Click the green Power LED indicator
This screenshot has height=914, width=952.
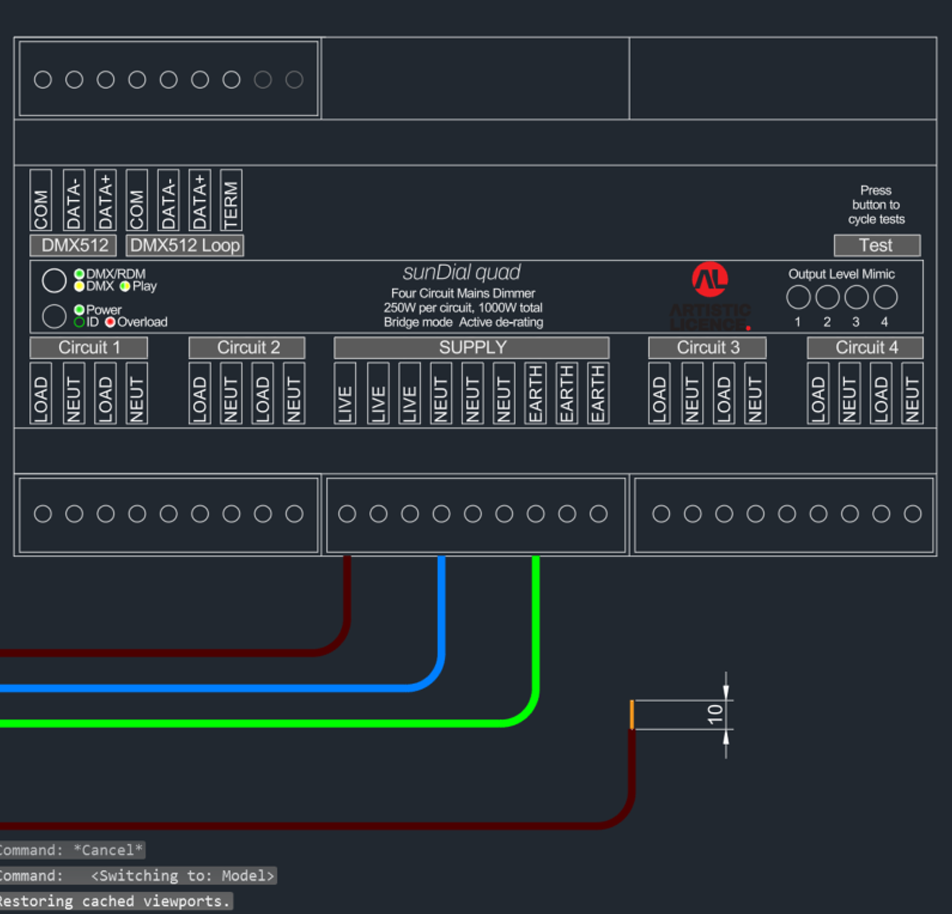coord(79,310)
